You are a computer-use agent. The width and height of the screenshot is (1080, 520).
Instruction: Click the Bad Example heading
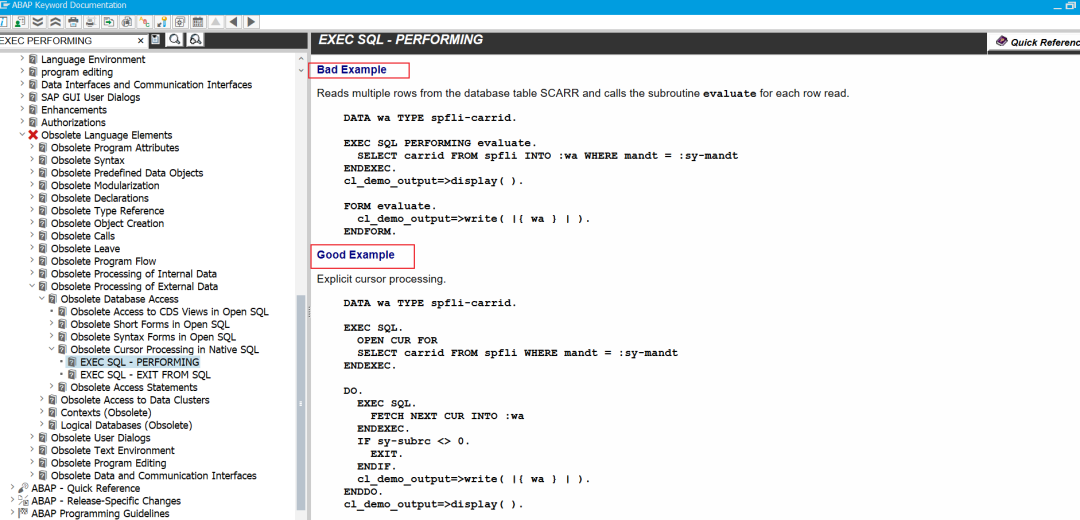point(351,70)
